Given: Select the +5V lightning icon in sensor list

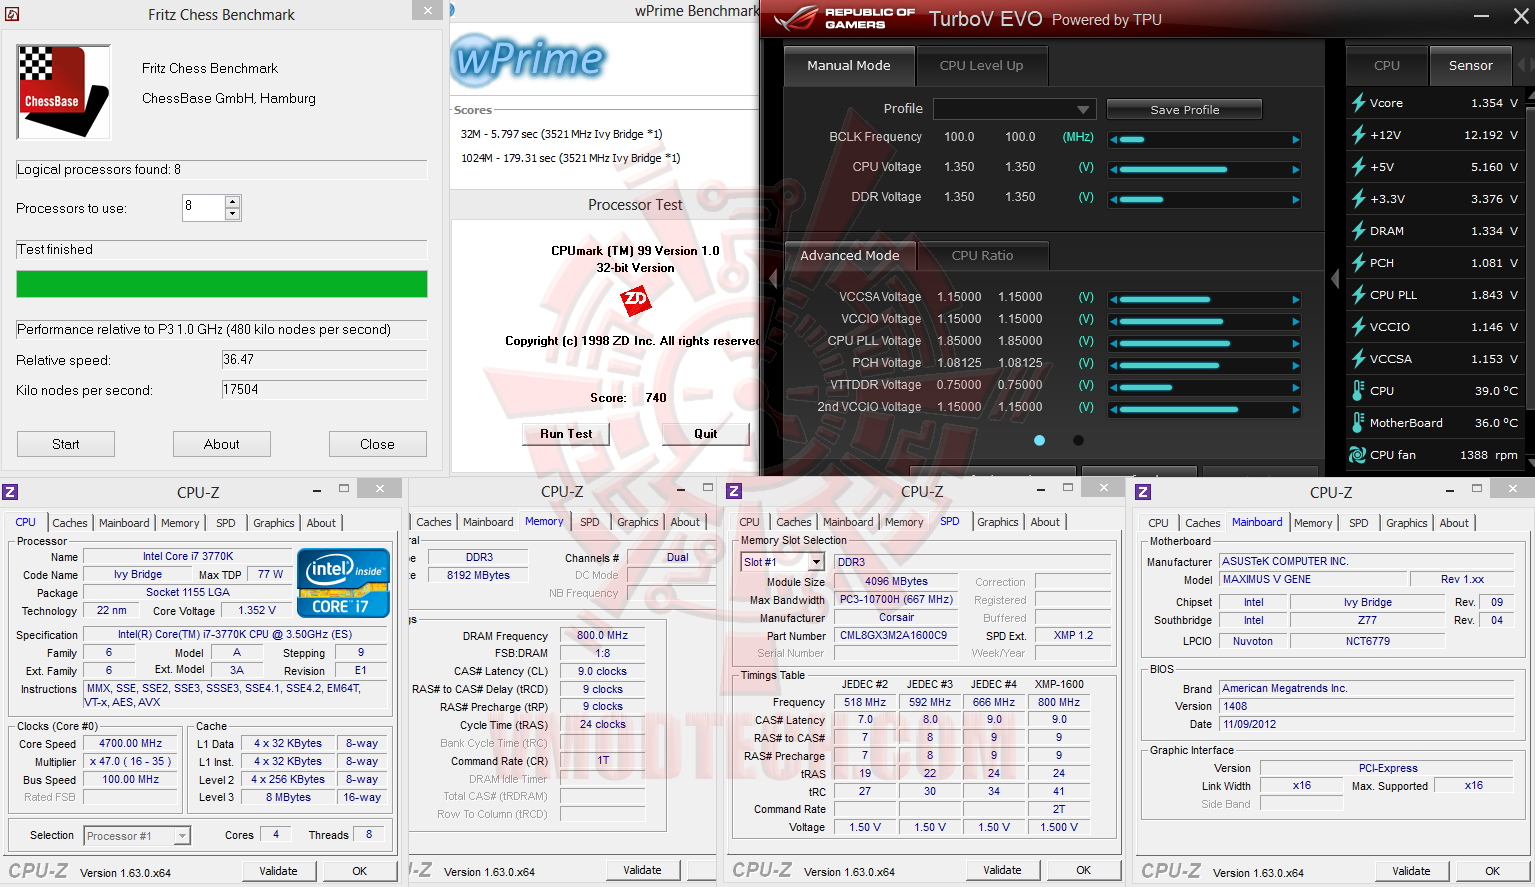Looking at the screenshot, I should point(1358,167).
